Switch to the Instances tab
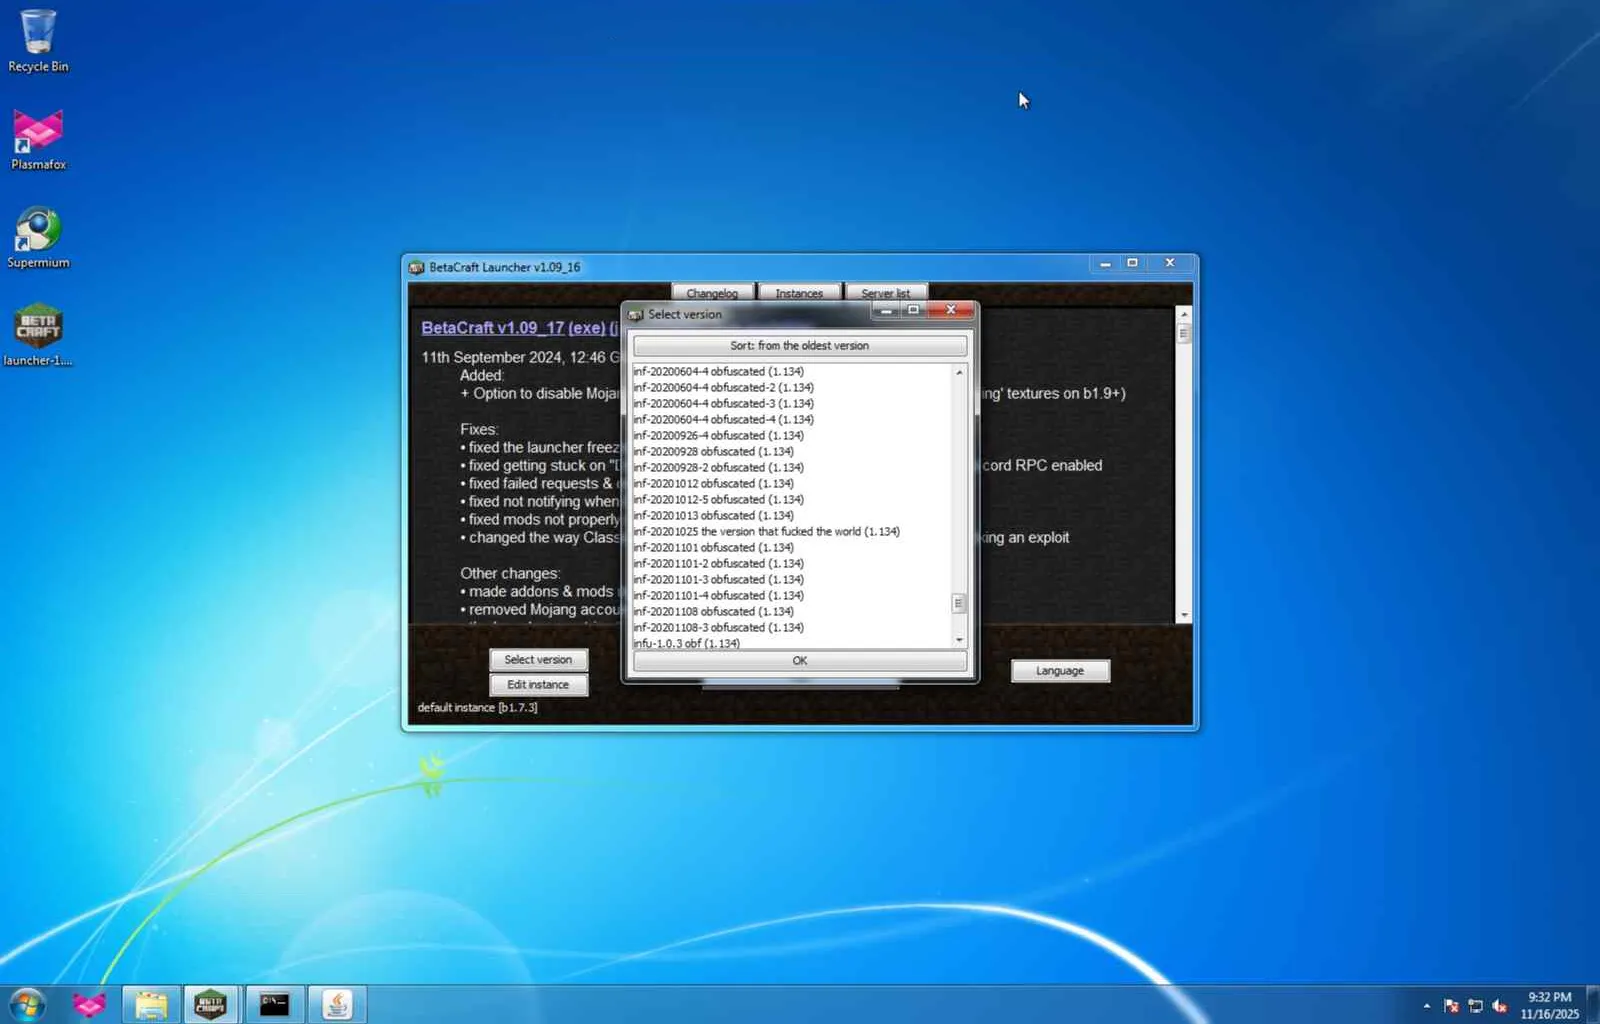1600x1024 pixels. click(x=799, y=293)
